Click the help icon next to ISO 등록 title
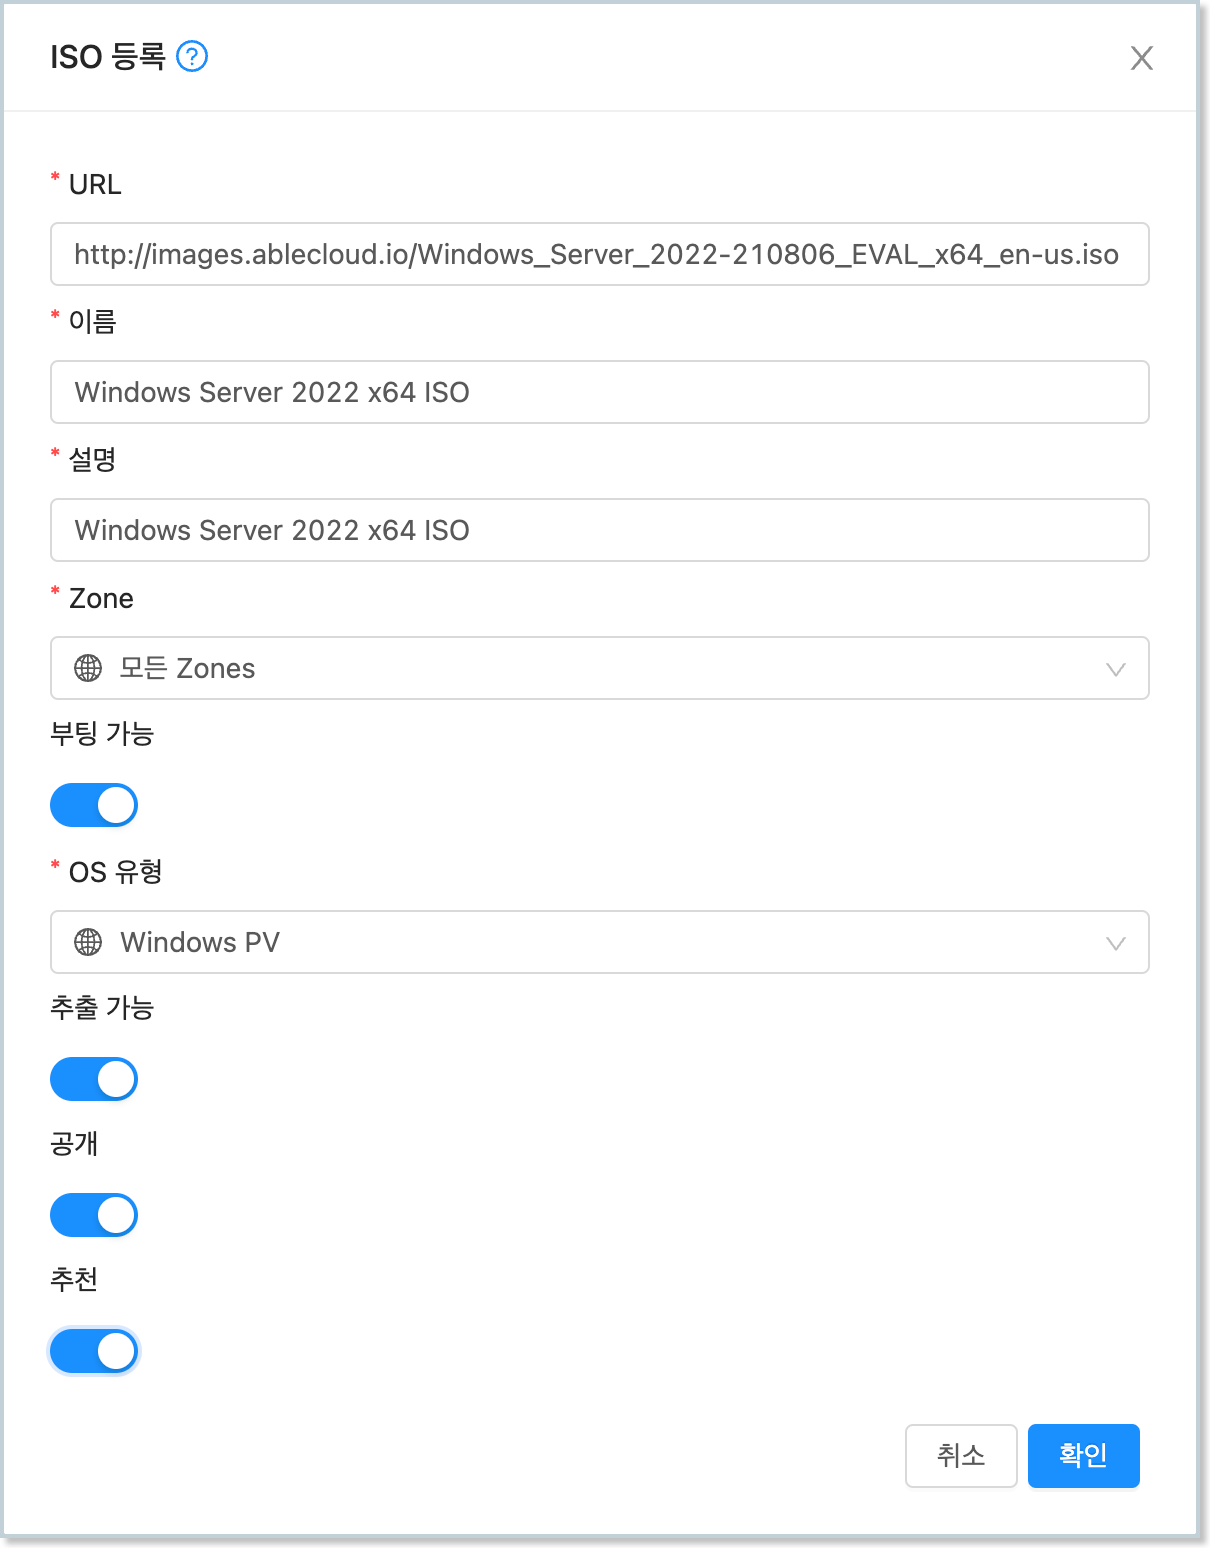The width and height of the screenshot is (1210, 1548). click(x=191, y=57)
